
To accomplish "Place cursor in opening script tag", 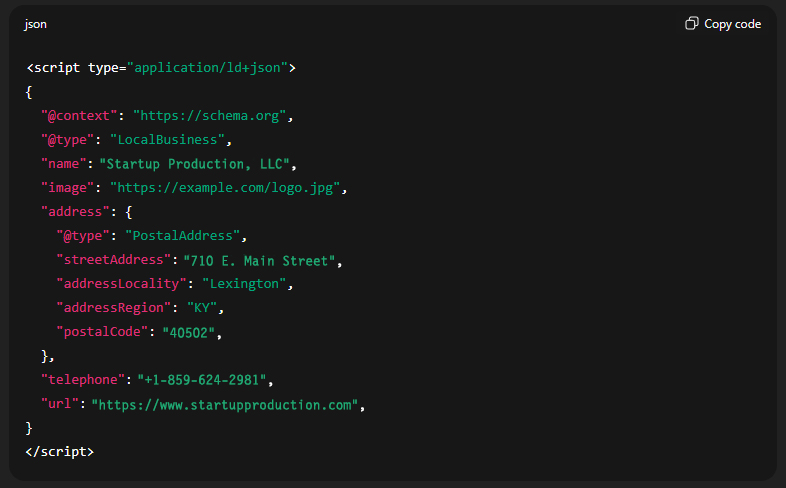I will (x=160, y=68).
